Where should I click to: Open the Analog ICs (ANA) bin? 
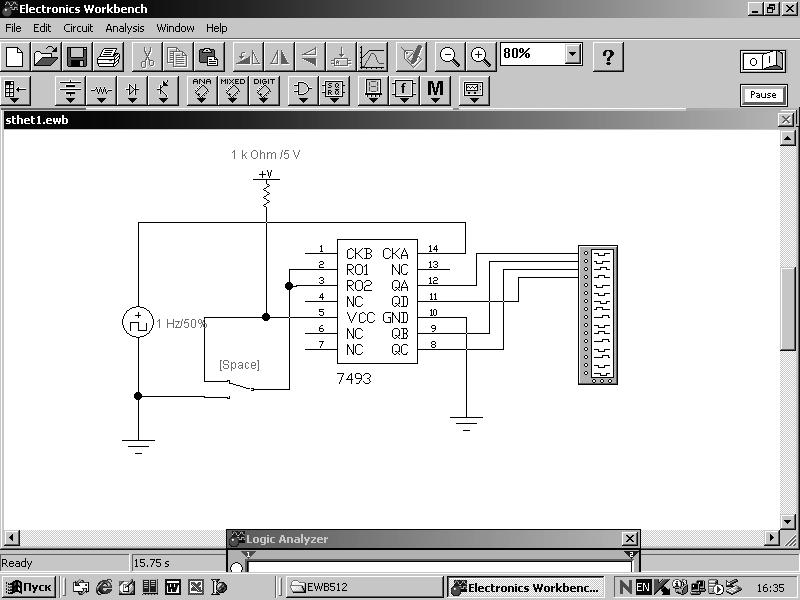point(202,90)
